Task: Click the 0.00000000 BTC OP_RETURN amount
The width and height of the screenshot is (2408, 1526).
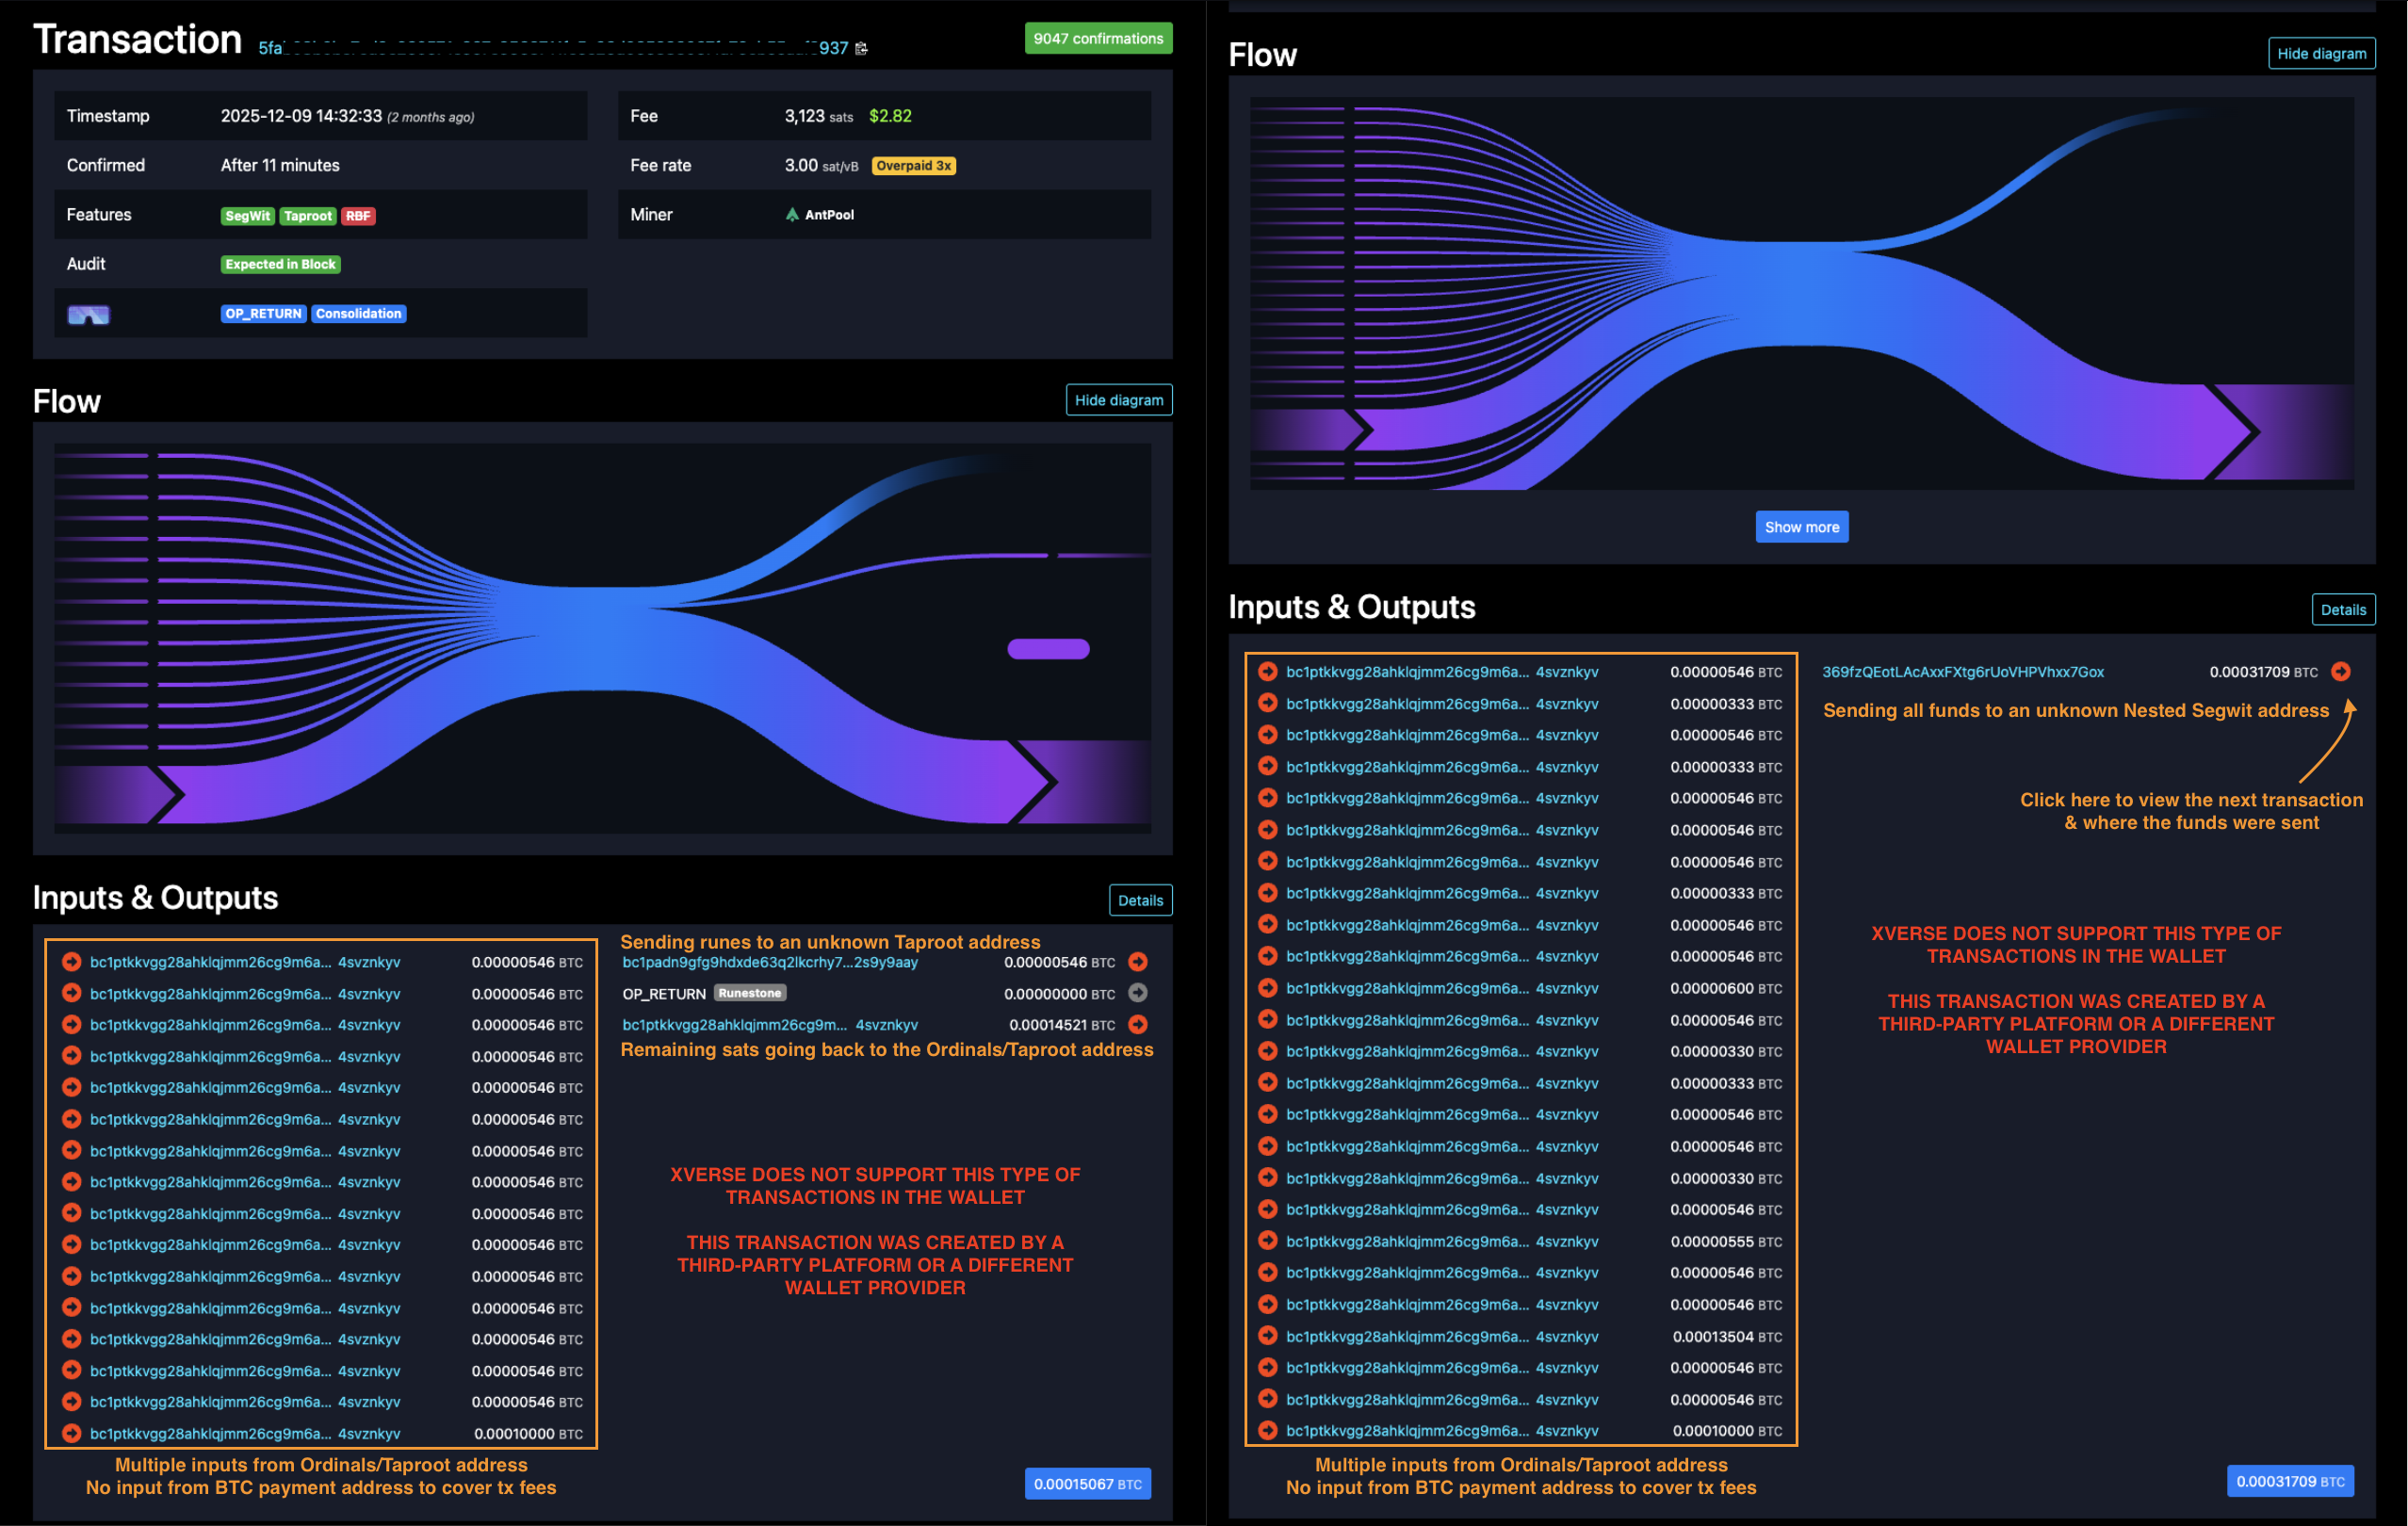Action: click(x=1059, y=994)
